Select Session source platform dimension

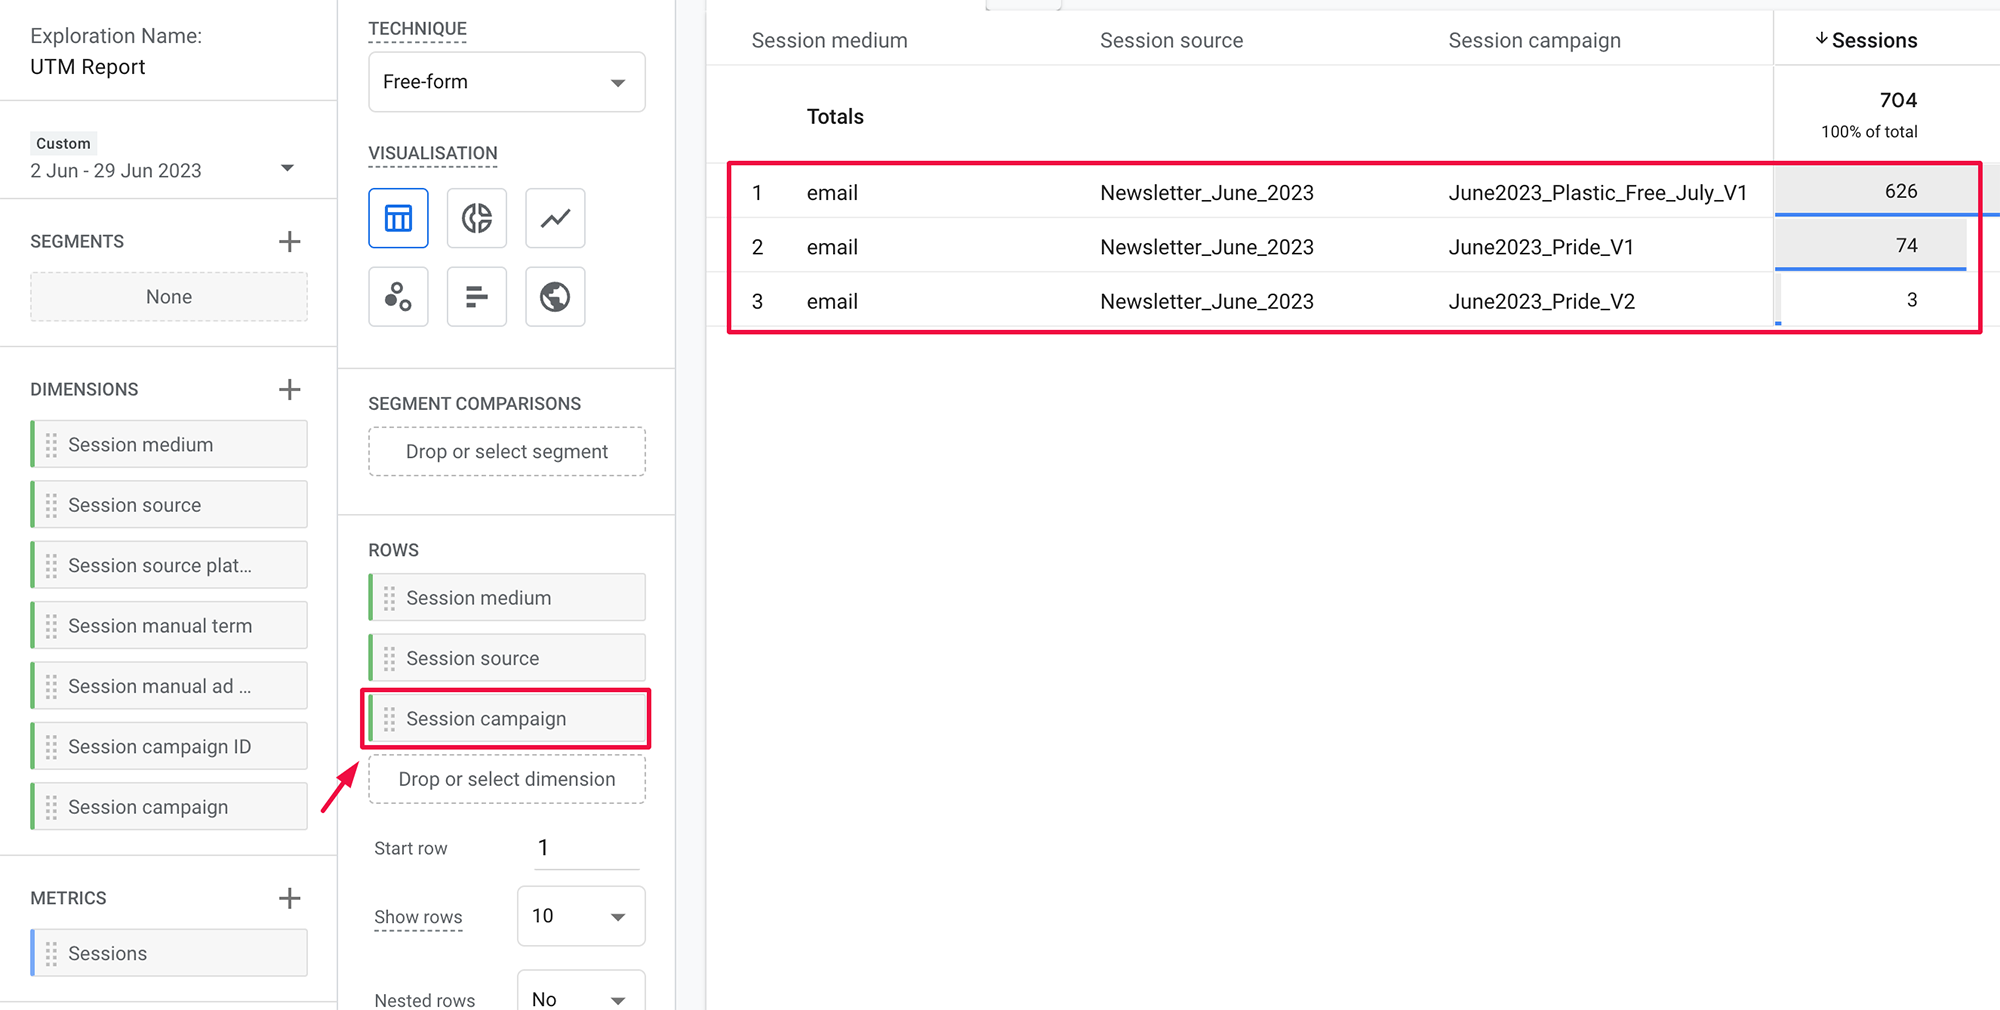tap(169, 565)
